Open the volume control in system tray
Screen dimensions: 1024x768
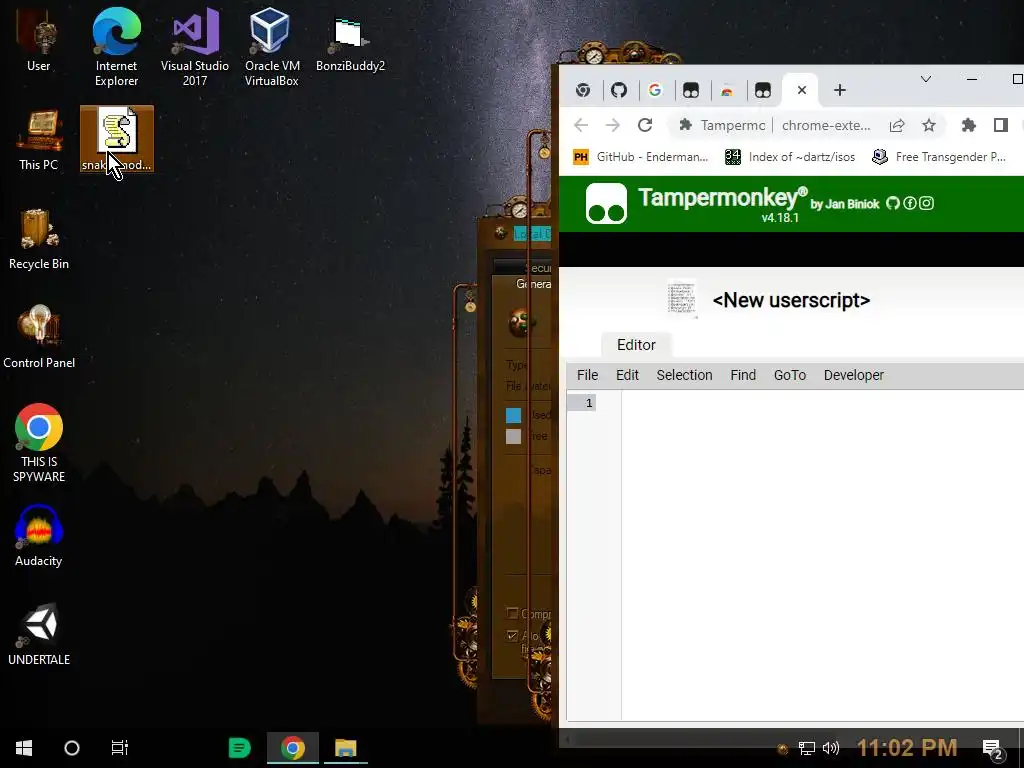click(x=830, y=748)
